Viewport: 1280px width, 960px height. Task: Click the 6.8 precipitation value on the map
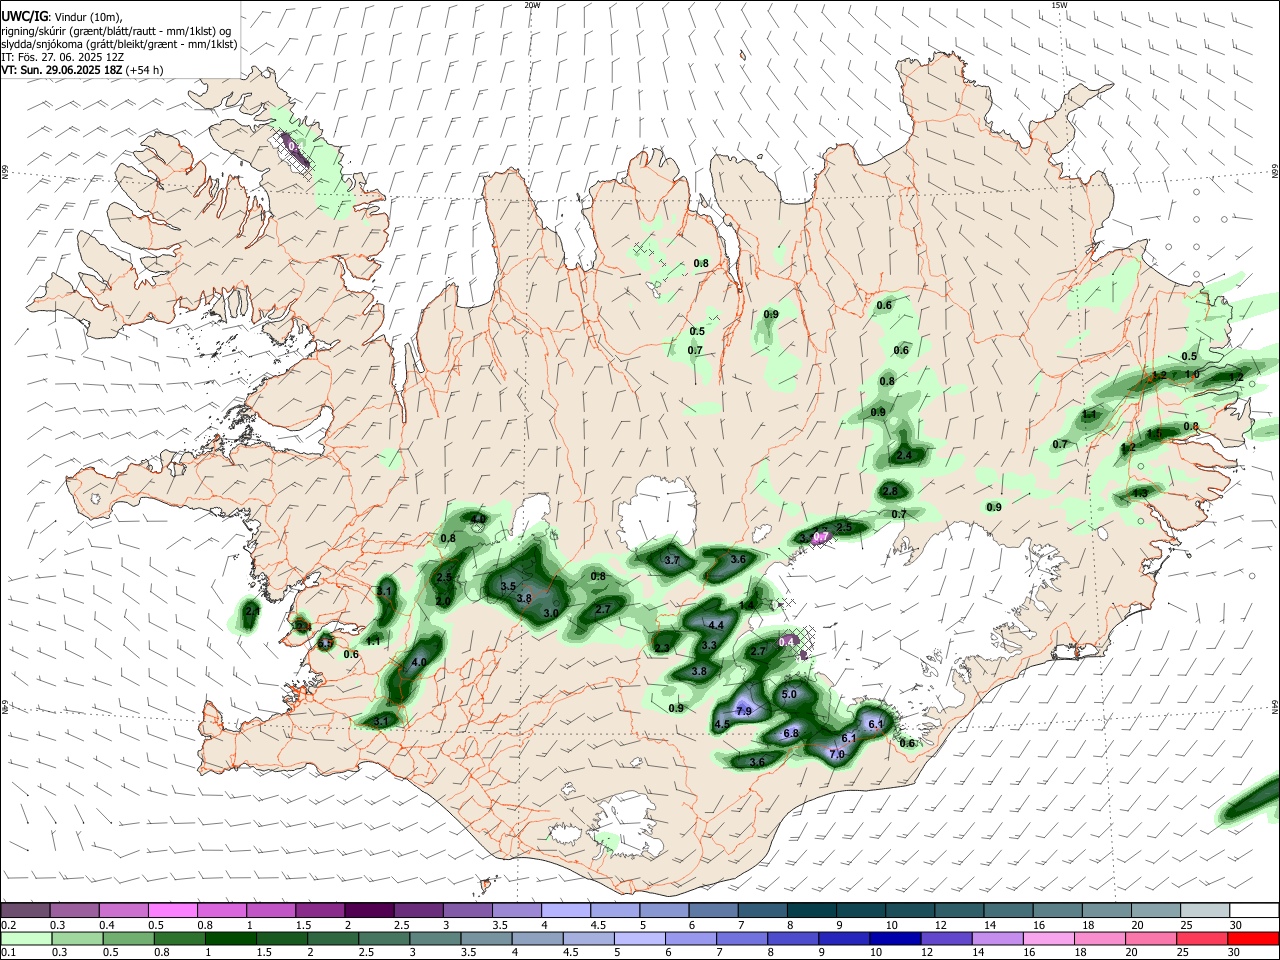791,733
